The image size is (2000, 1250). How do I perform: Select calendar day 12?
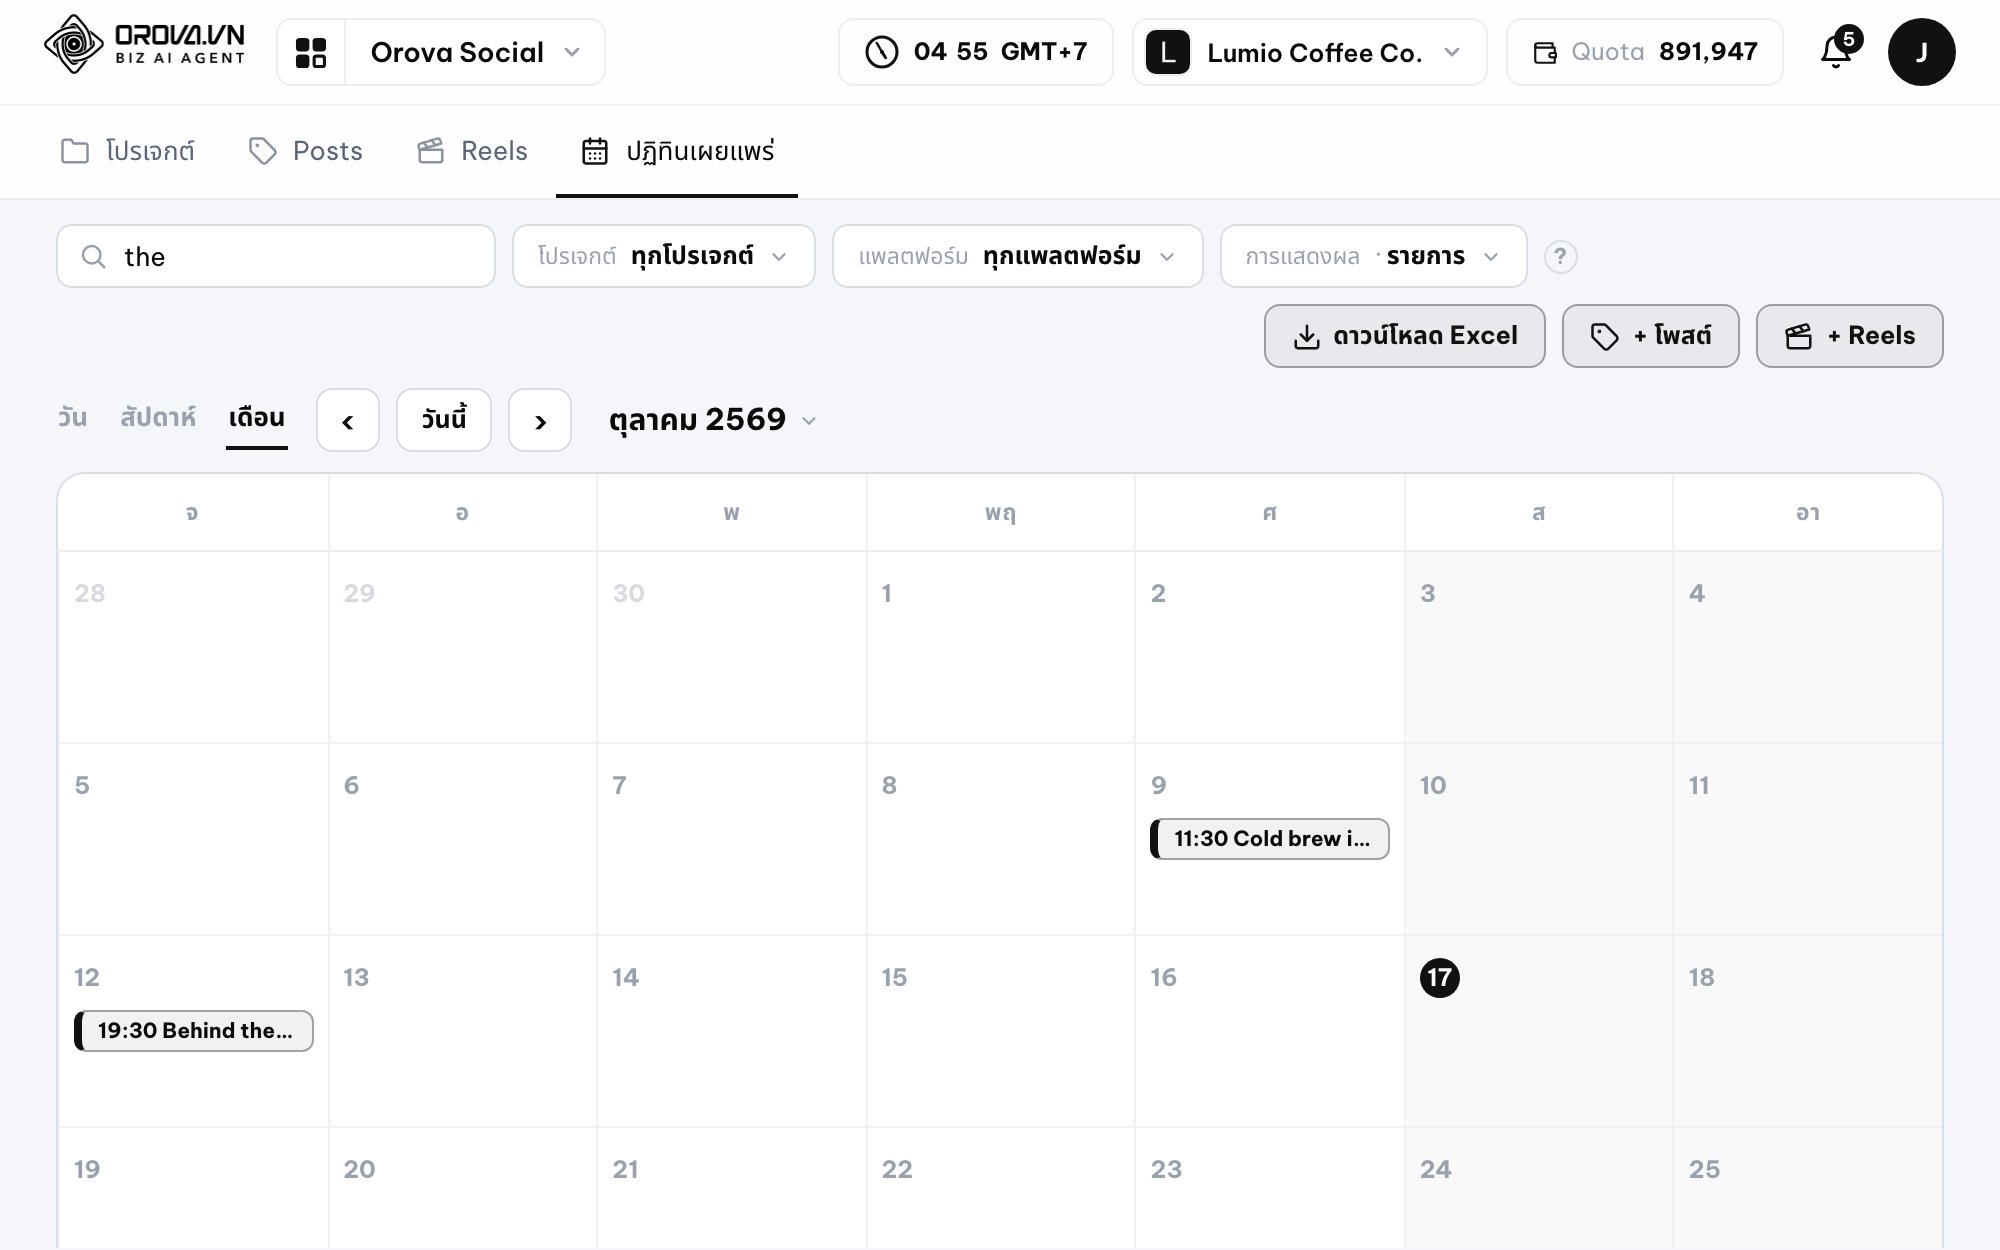click(87, 977)
